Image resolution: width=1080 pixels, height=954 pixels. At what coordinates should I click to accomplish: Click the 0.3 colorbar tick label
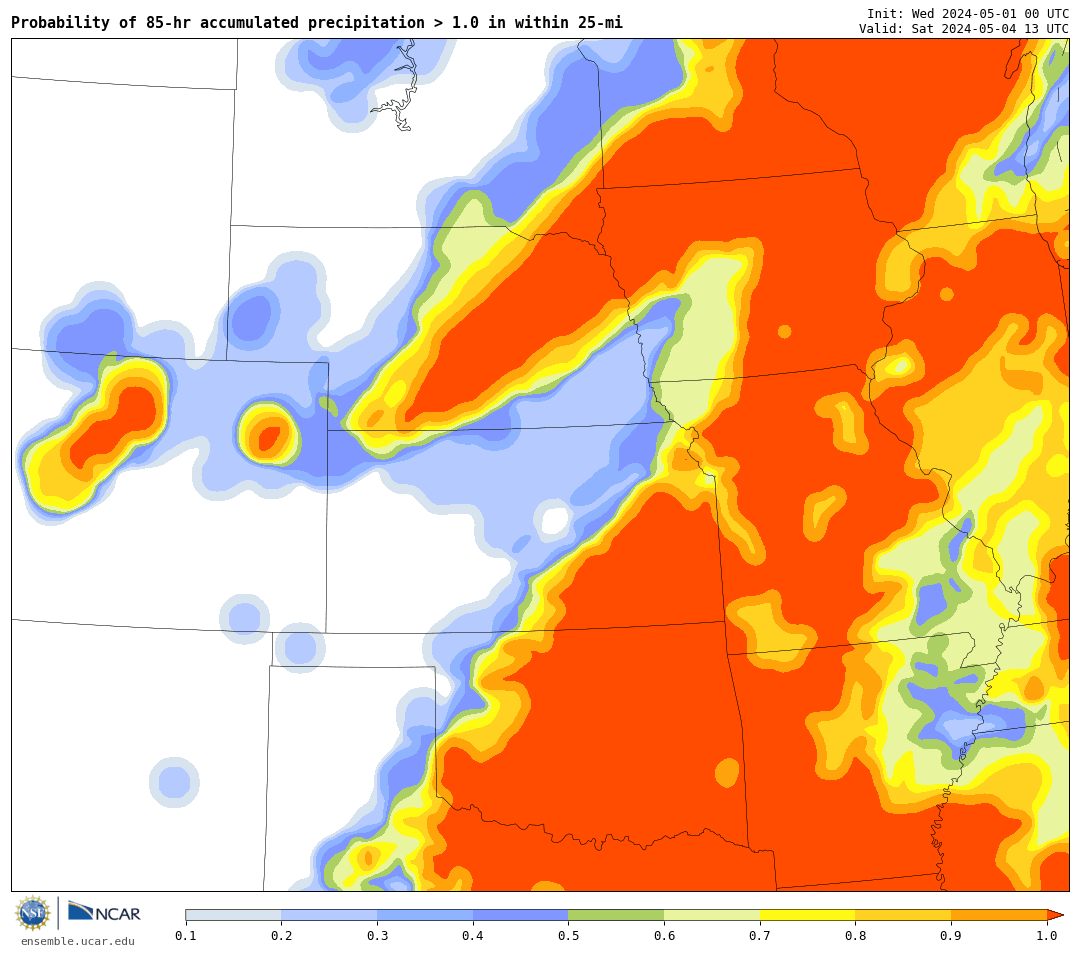tap(377, 935)
